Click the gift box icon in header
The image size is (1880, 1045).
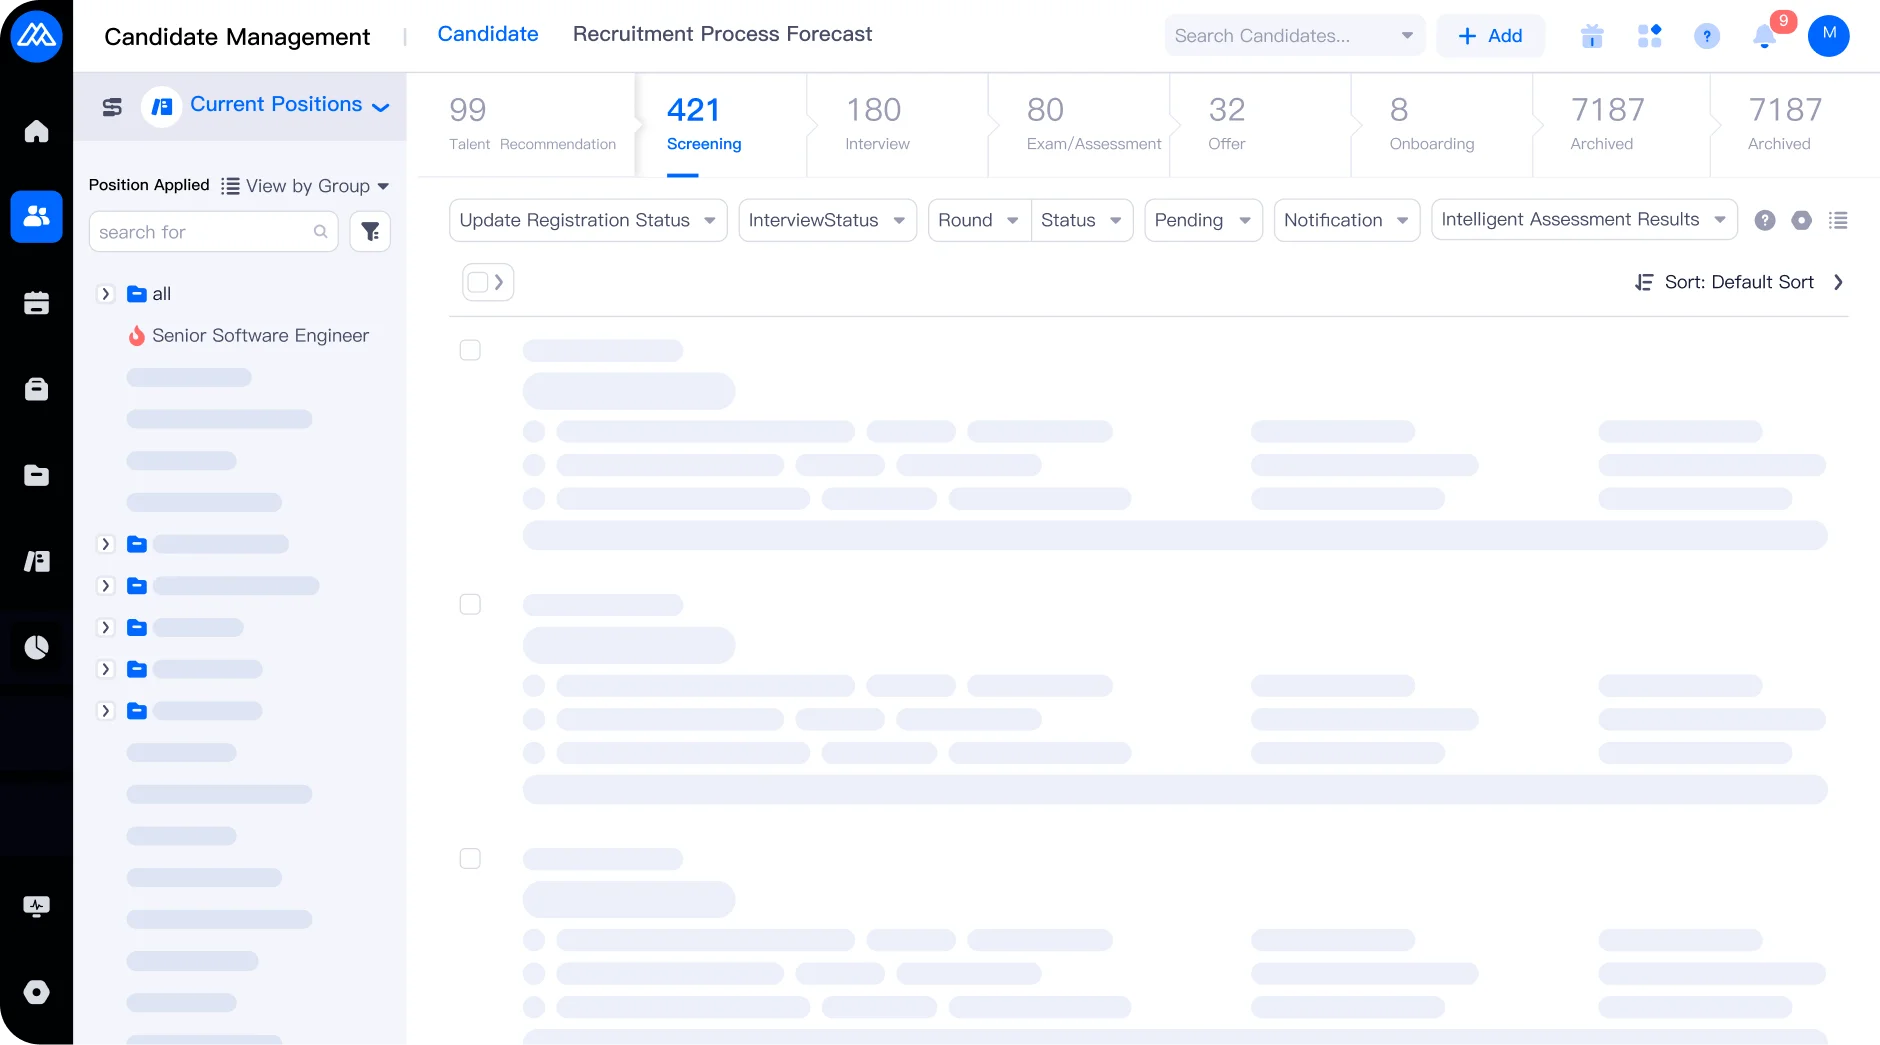click(x=1592, y=37)
